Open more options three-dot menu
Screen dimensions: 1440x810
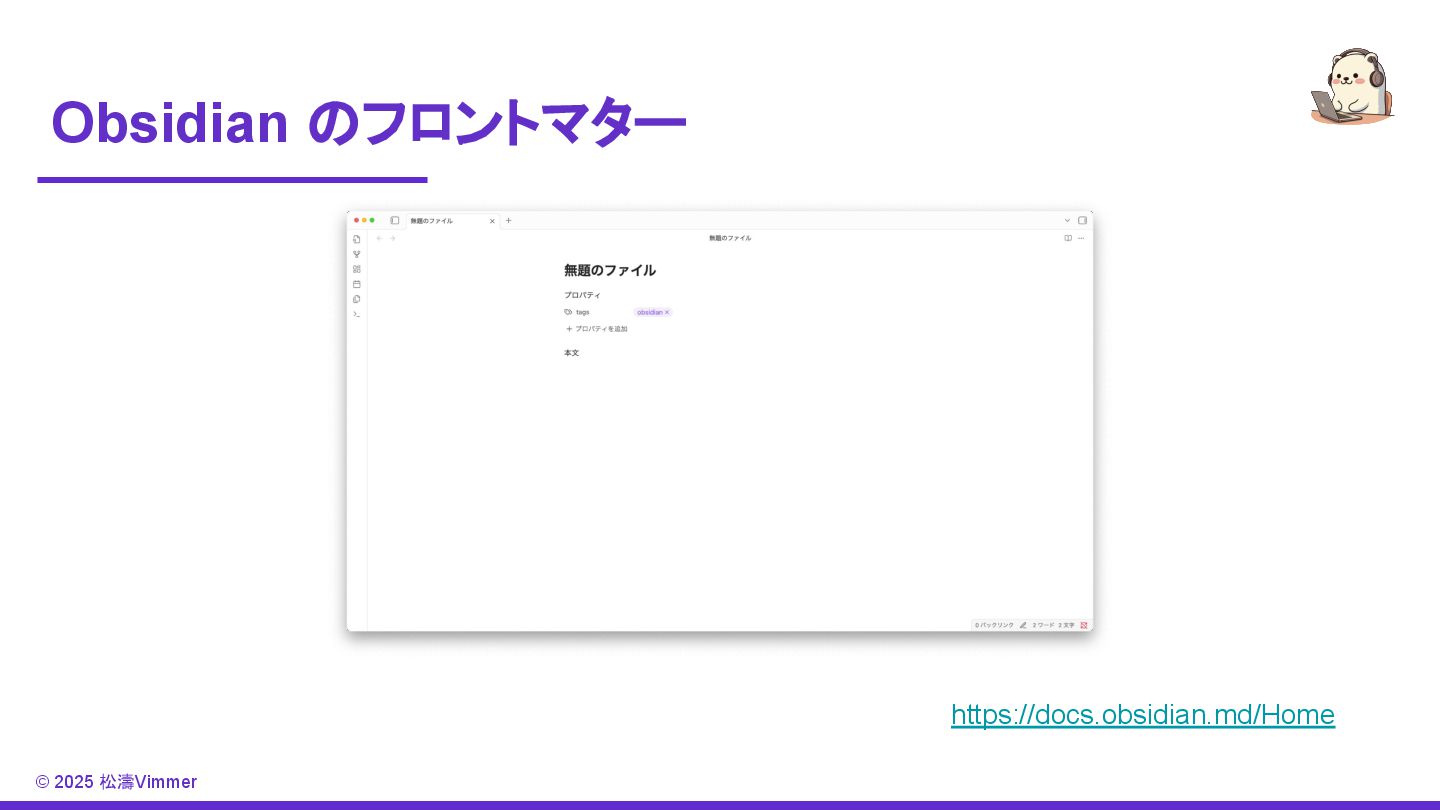click(x=1081, y=238)
